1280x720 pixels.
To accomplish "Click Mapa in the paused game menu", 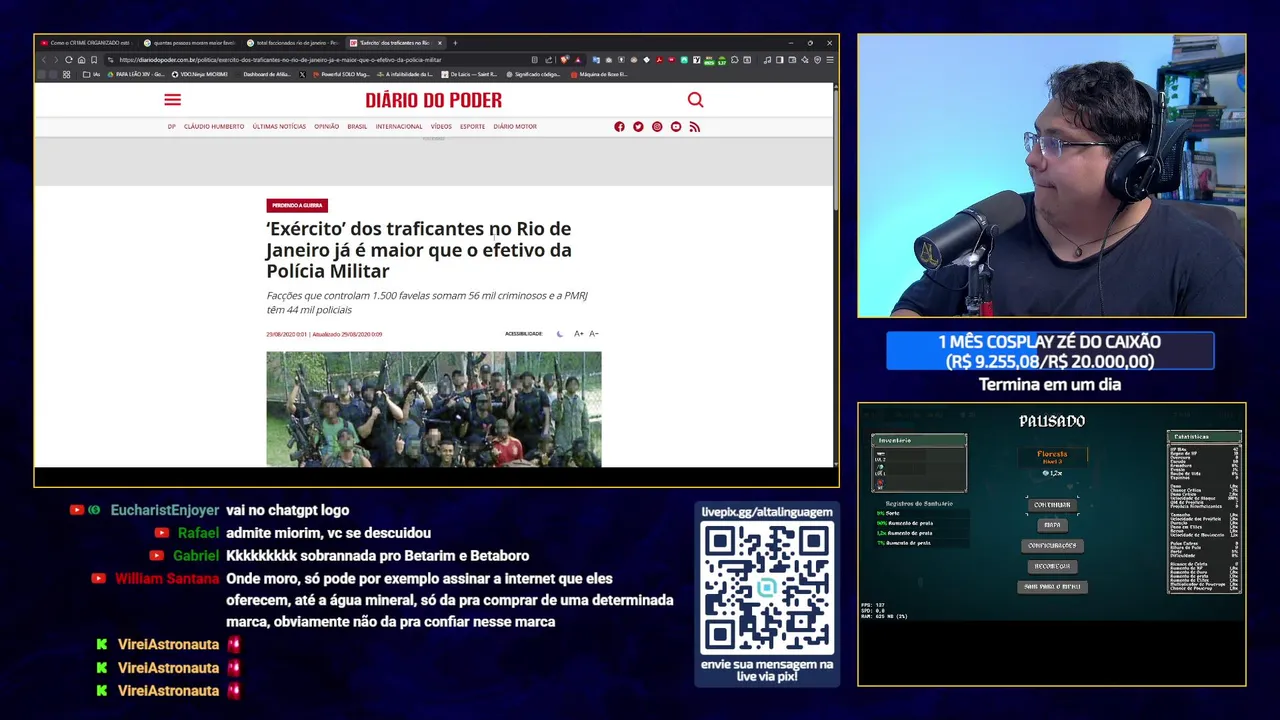I will click(x=1052, y=525).
